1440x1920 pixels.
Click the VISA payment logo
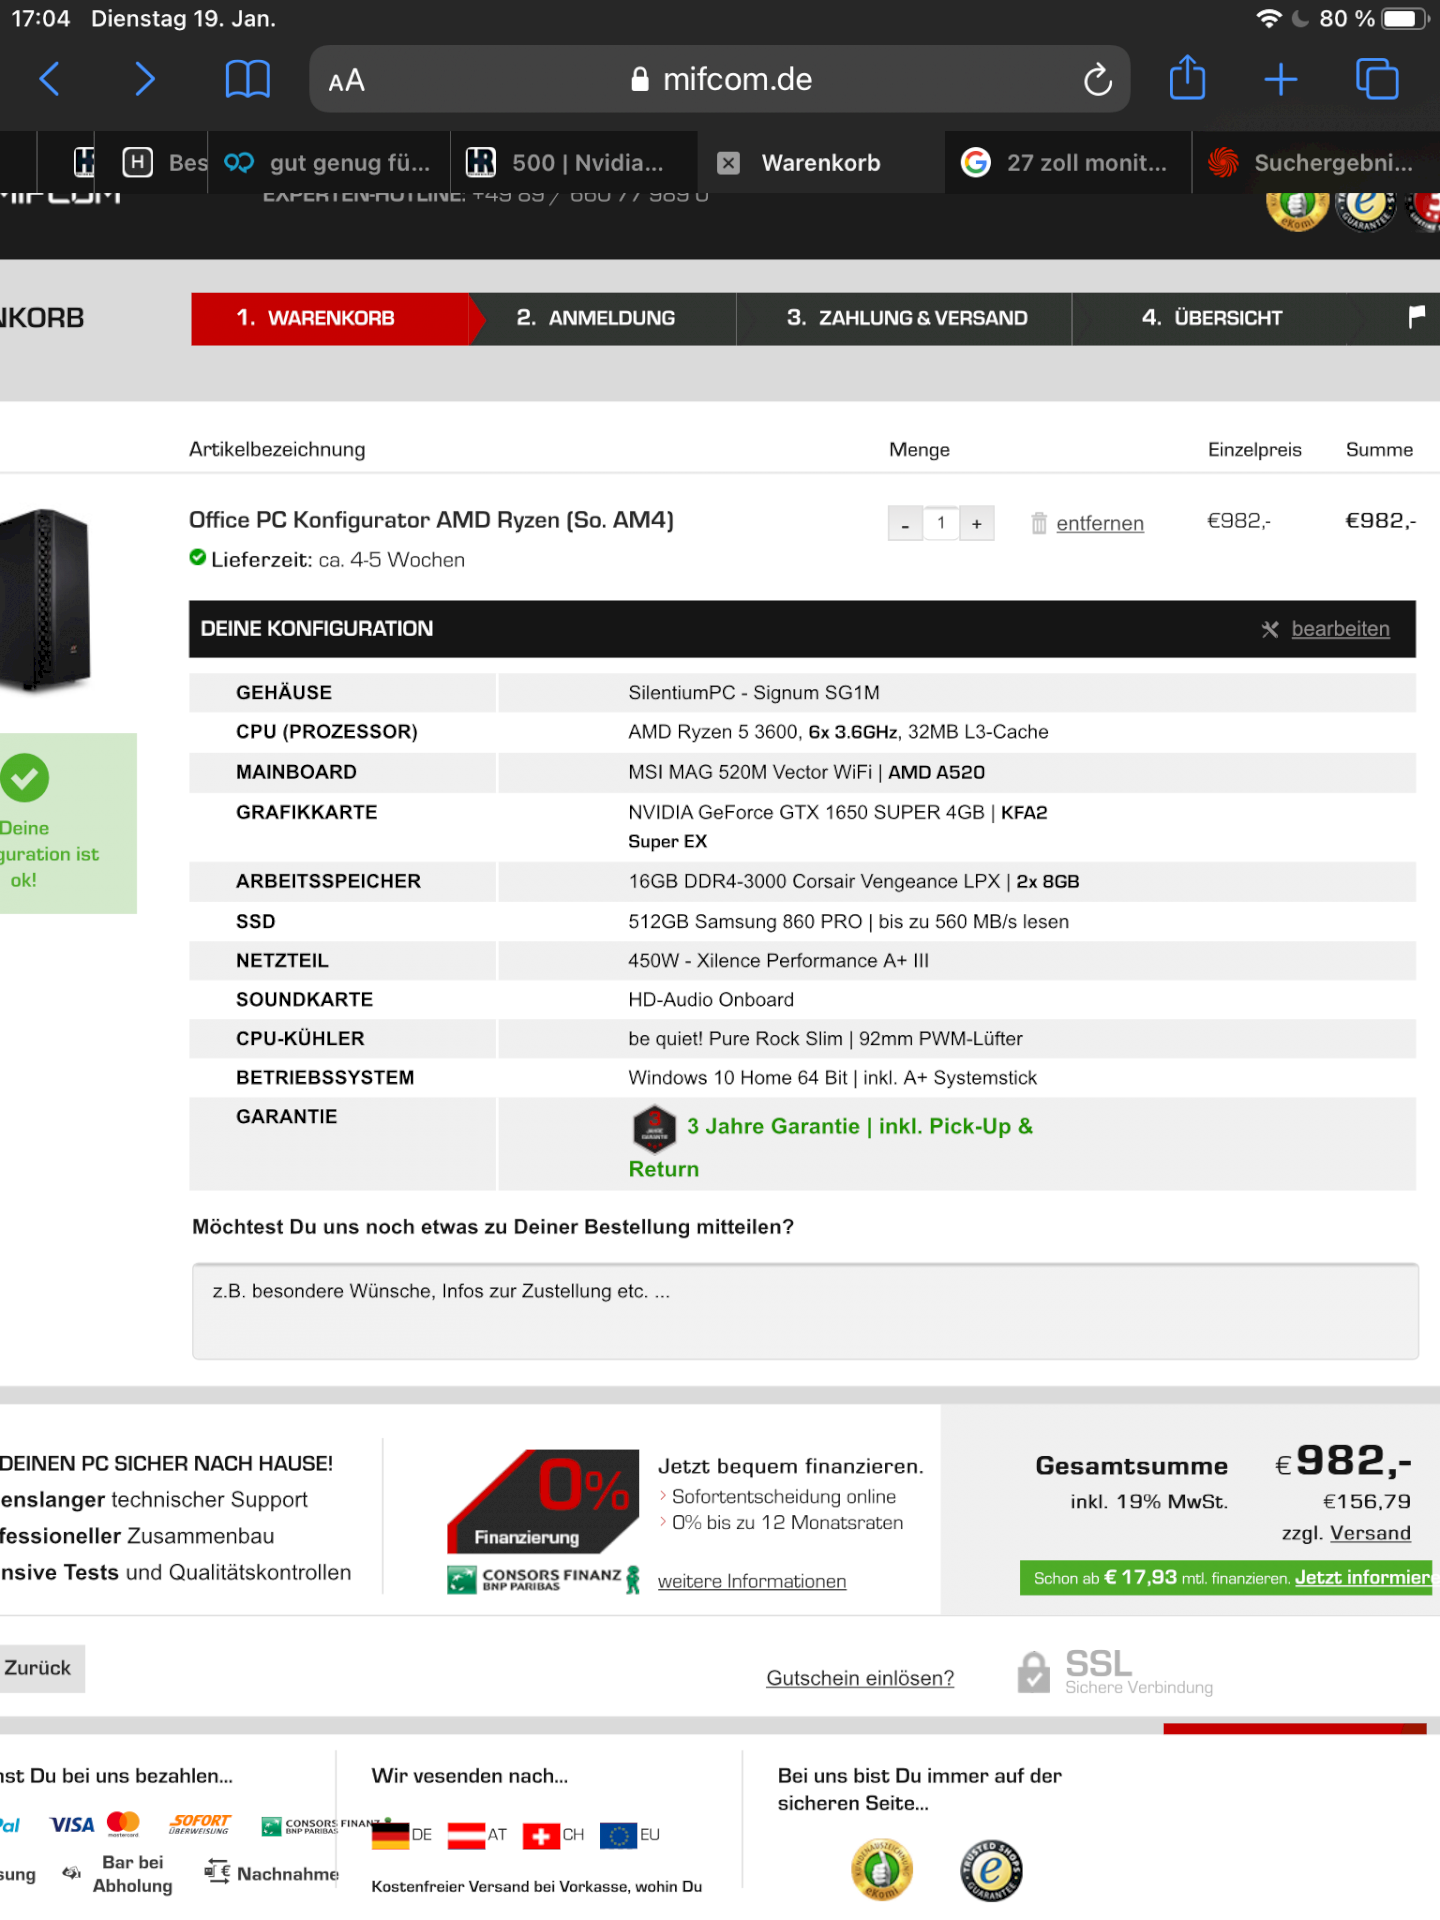tap(72, 1825)
